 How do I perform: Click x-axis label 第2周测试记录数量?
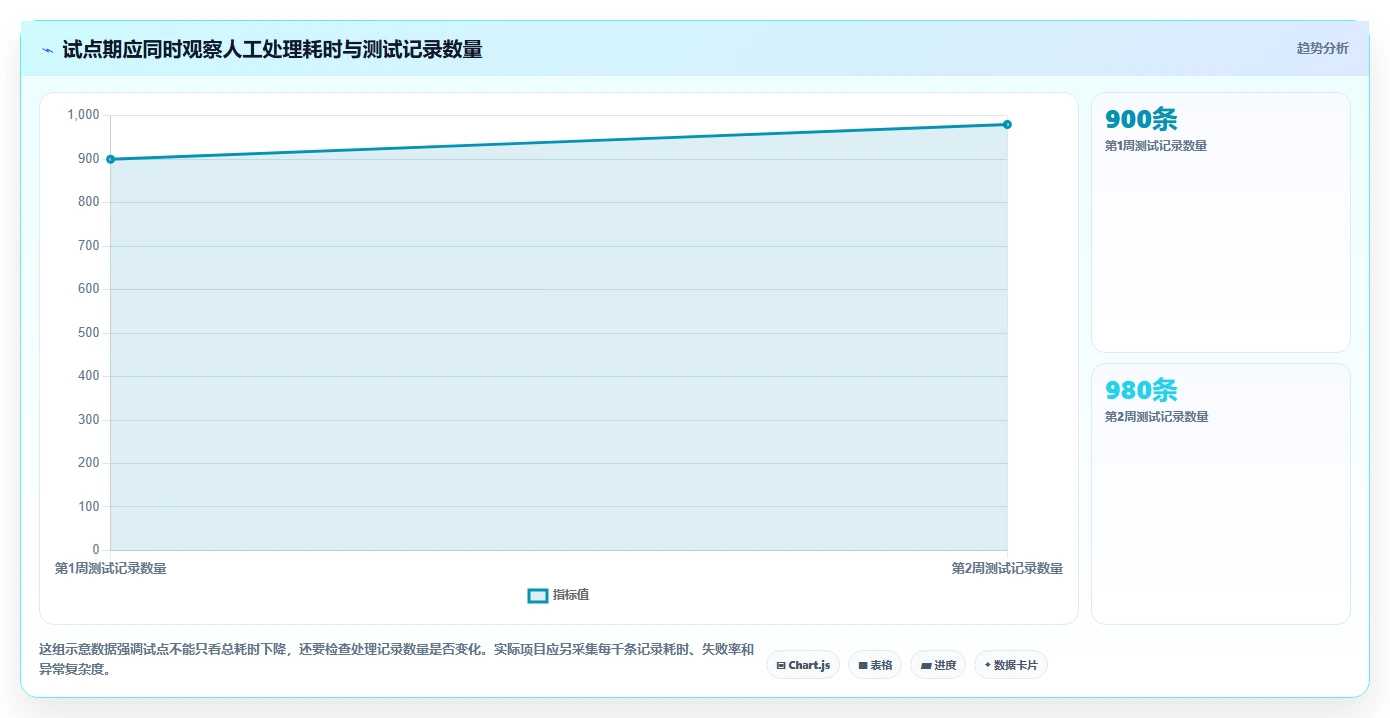coord(1007,568)
